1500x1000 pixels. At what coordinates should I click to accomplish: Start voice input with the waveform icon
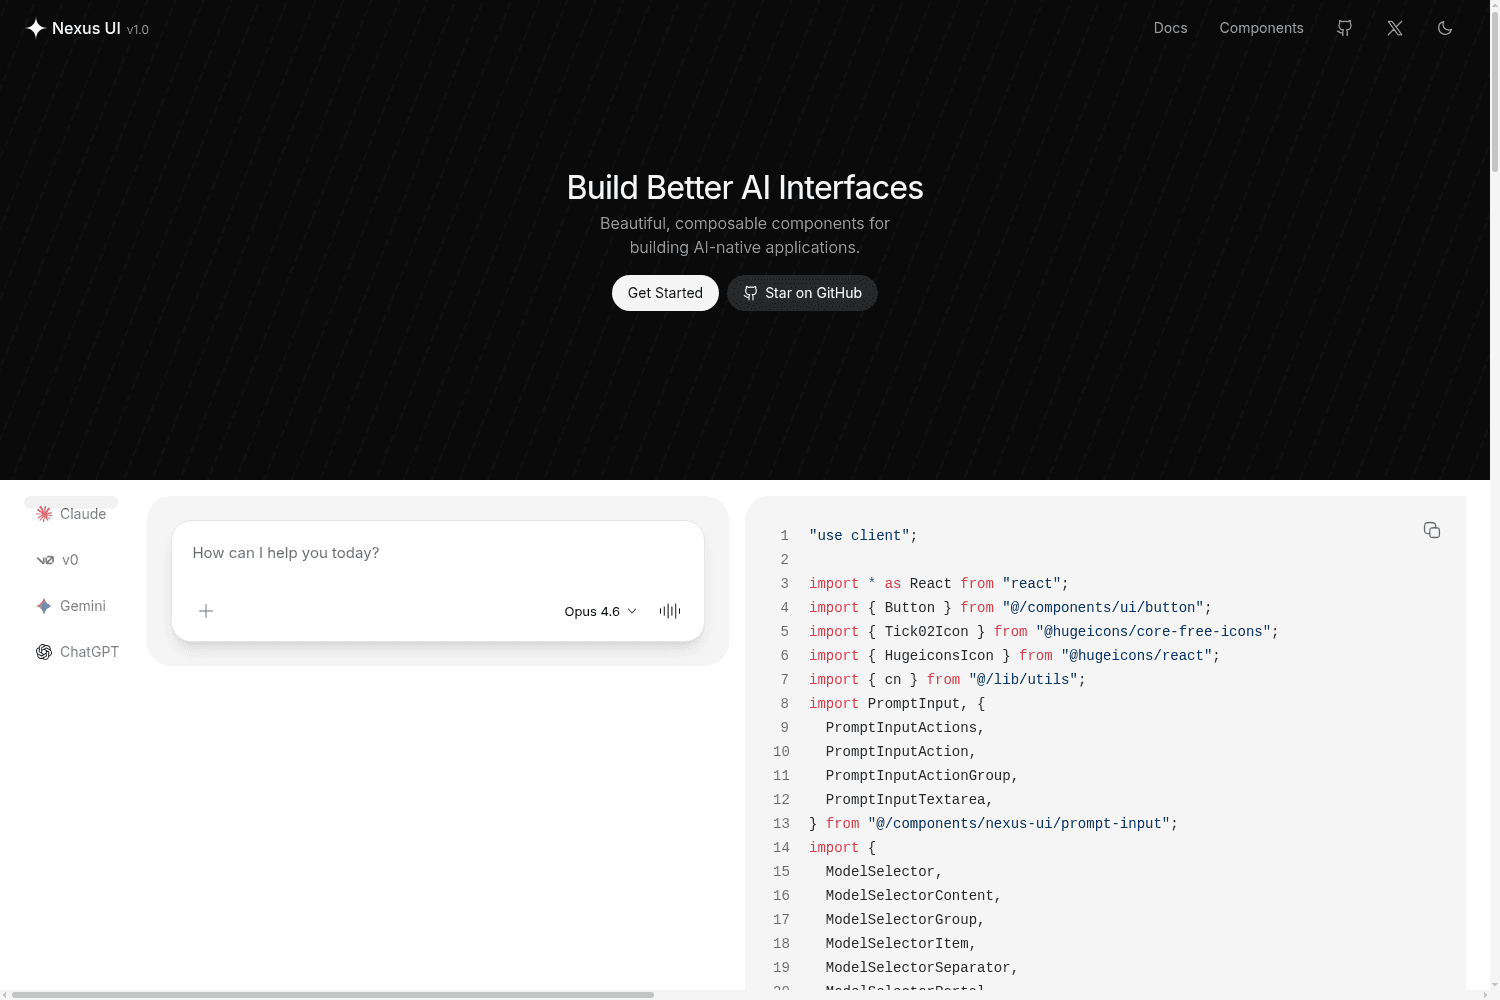670,611
